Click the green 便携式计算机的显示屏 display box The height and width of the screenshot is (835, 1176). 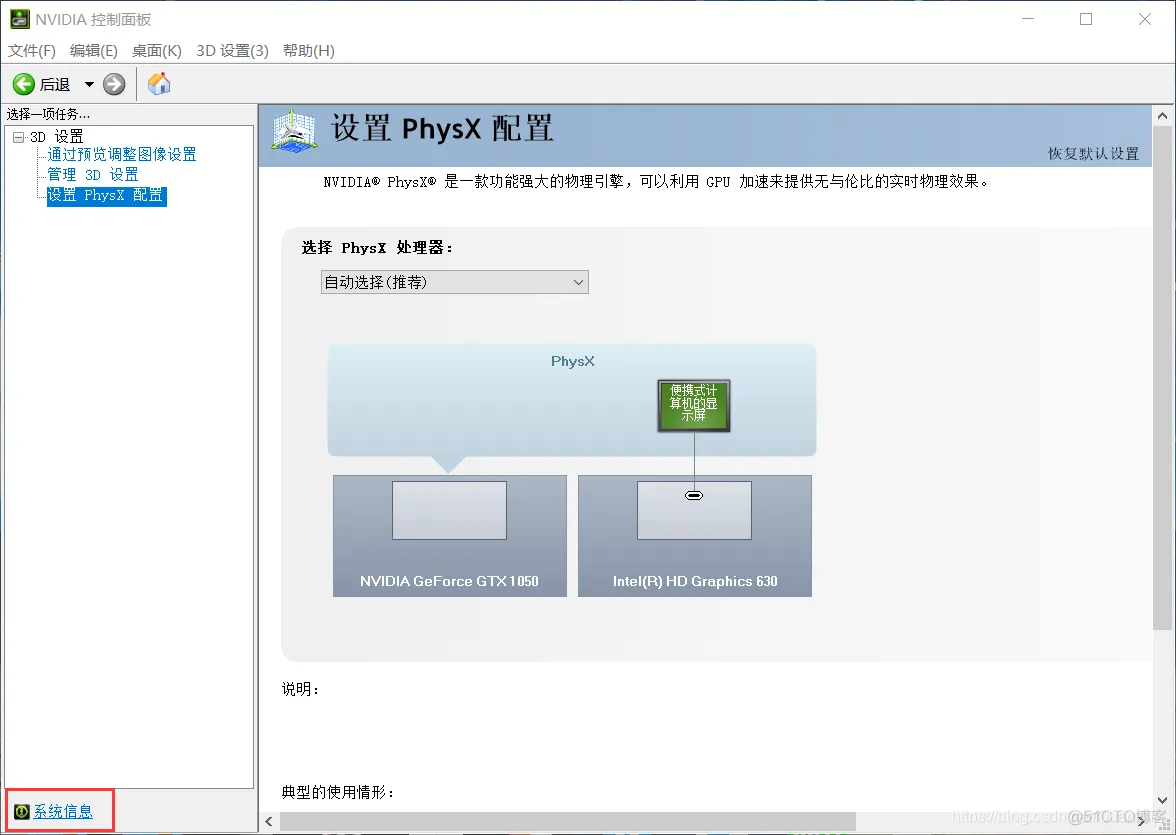pos(694,405)
